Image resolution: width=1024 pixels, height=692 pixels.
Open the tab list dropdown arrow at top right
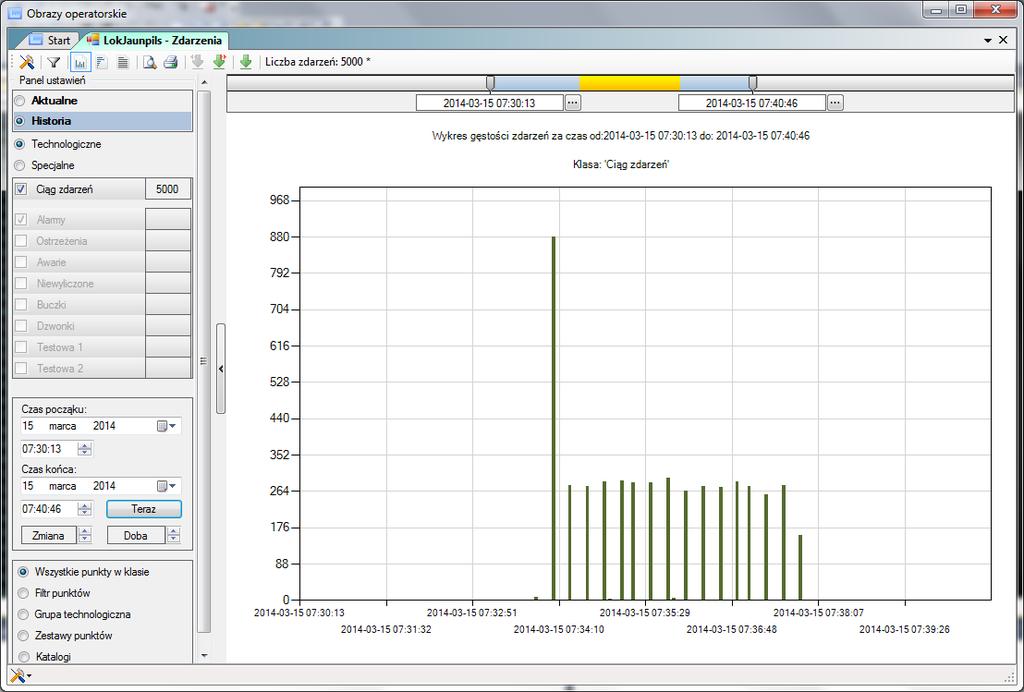click(987, 40)
